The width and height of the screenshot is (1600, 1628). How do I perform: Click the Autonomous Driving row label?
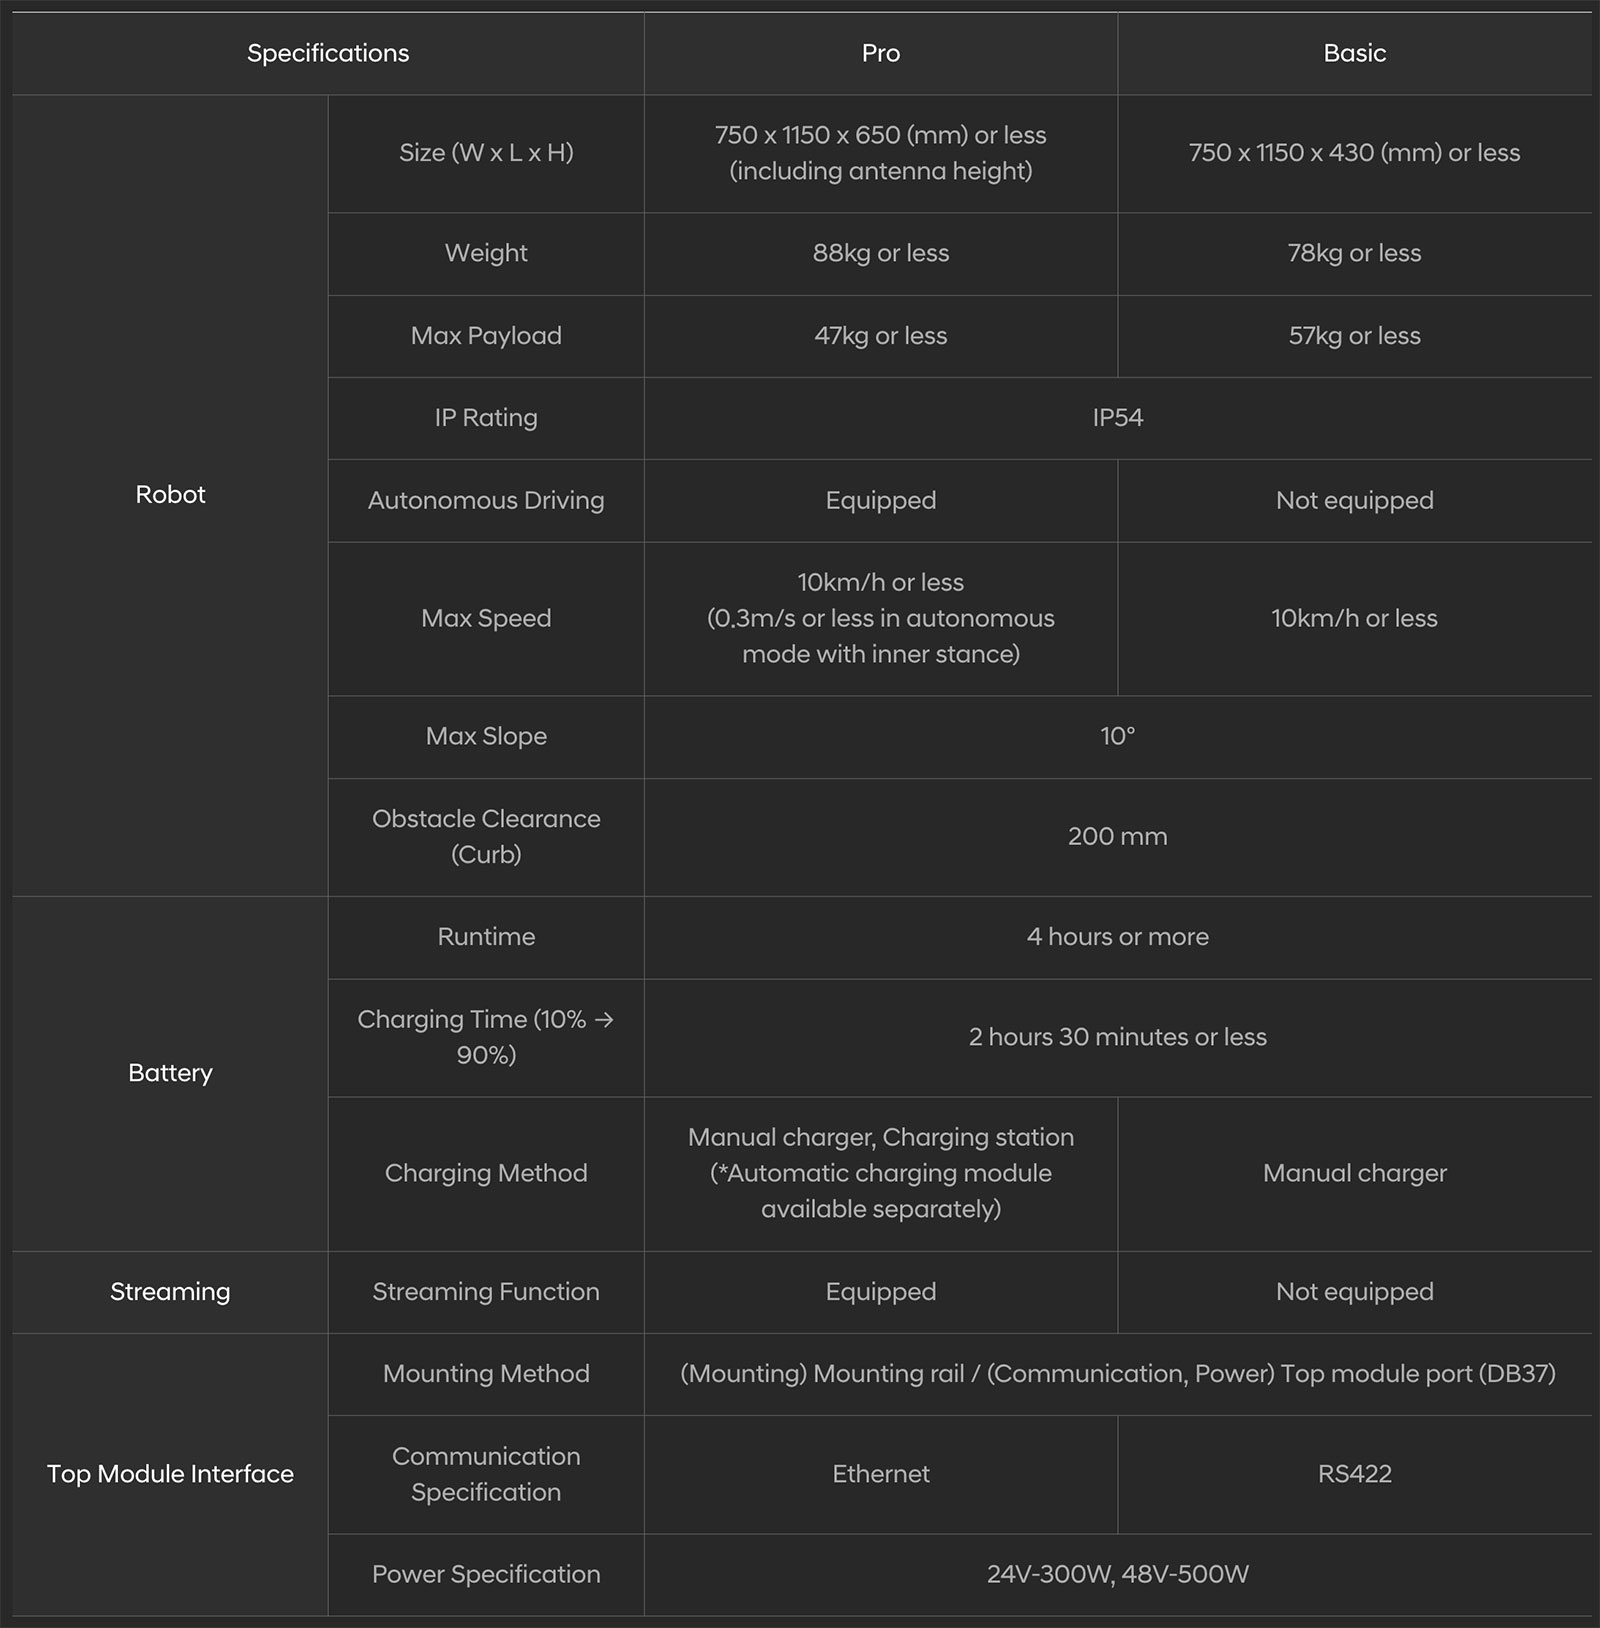pyautogui.click(x=486, y=500)
